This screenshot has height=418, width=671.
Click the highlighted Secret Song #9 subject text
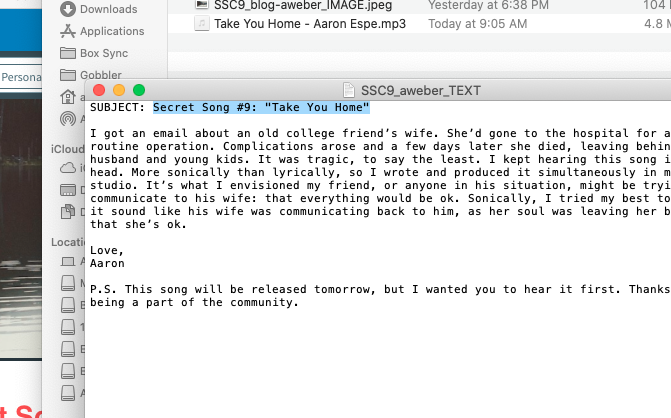pos(261,107)
